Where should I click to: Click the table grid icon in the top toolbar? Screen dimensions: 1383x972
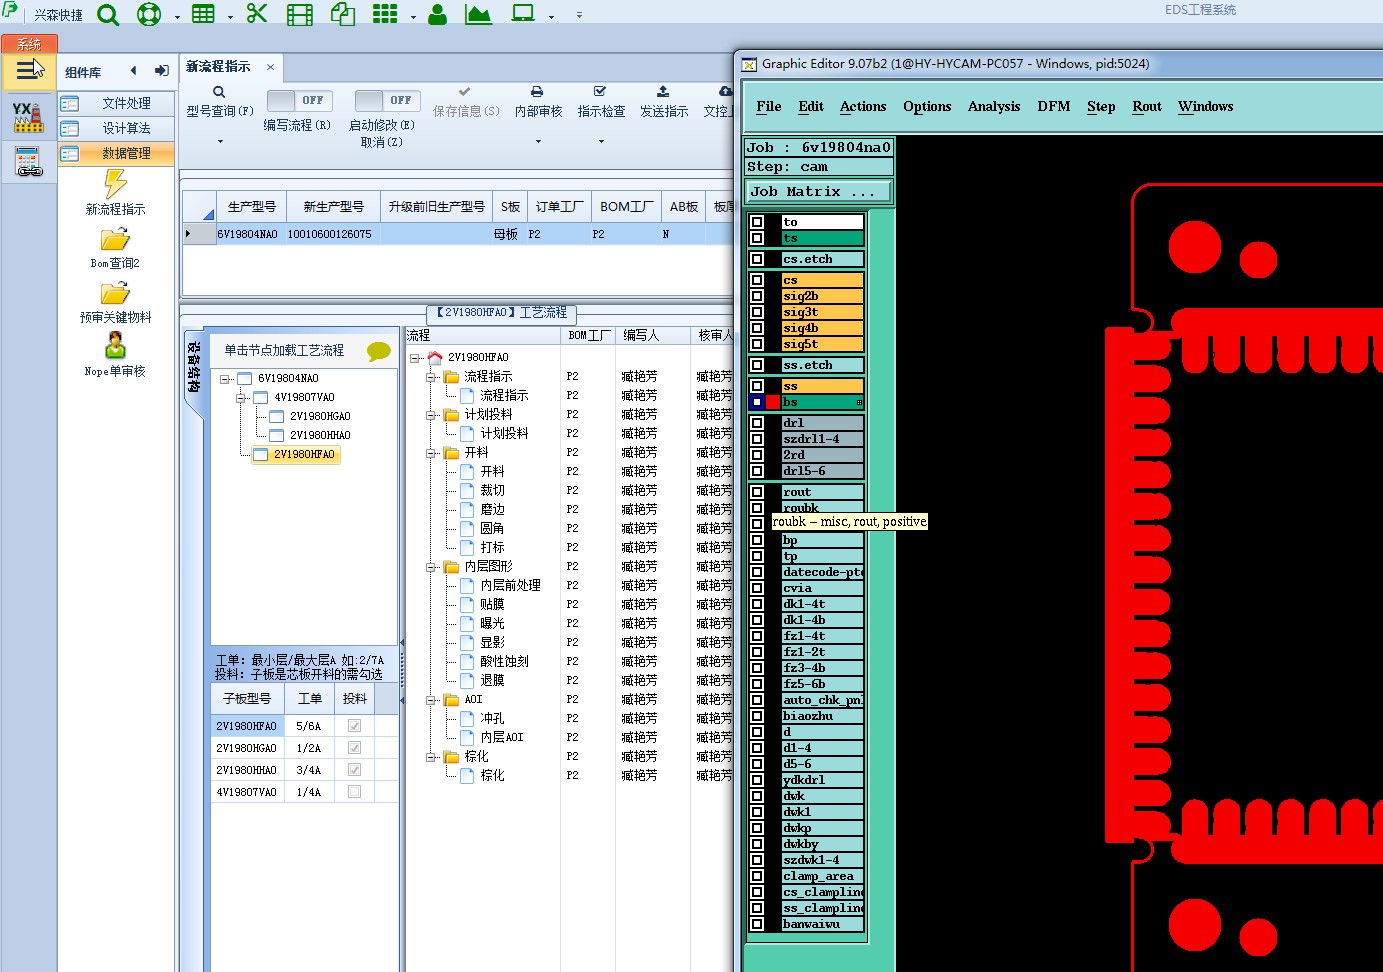point(203,14)
